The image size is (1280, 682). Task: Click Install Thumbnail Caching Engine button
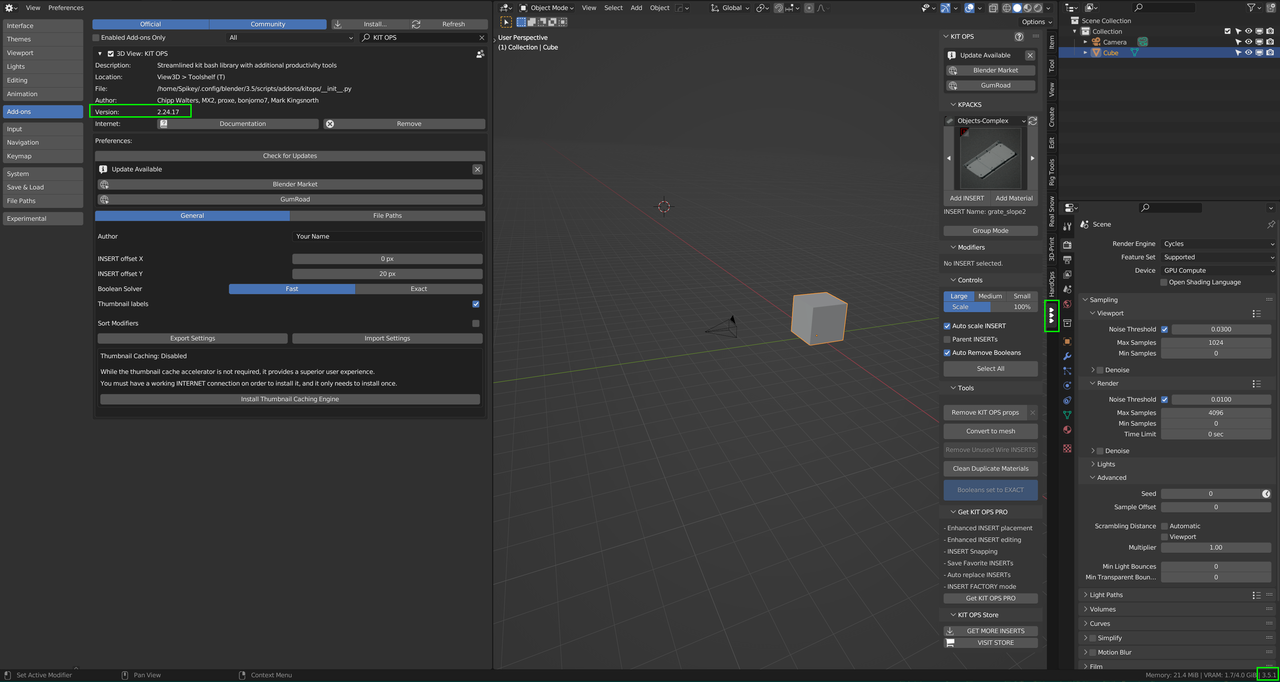click(290, 399)
